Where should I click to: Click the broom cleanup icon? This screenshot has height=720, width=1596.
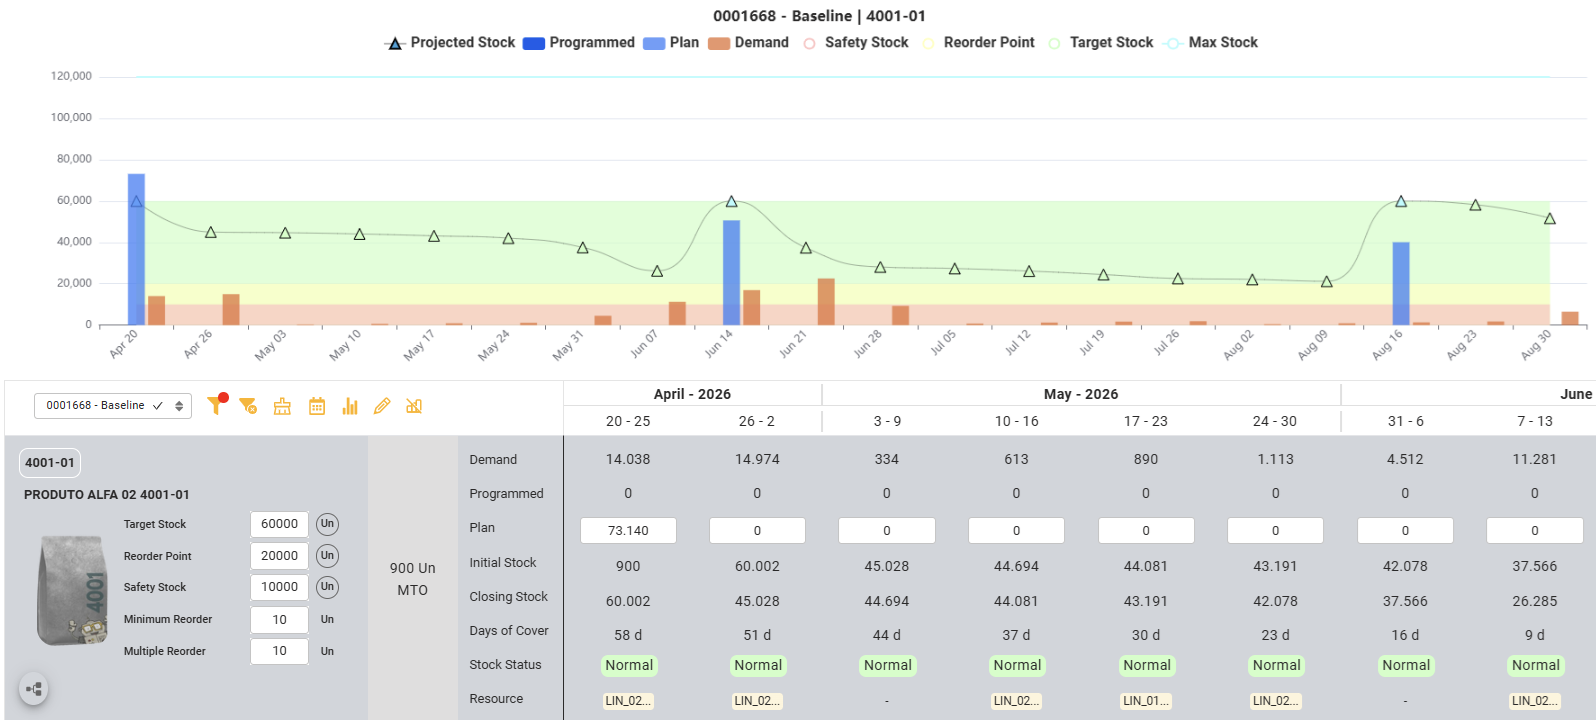click(x=282, y=406)
